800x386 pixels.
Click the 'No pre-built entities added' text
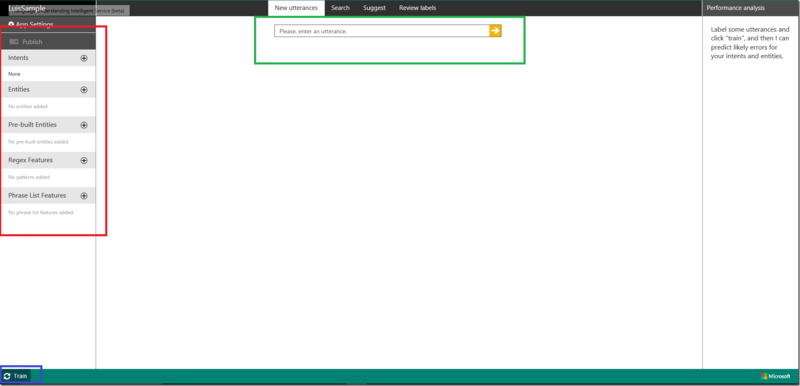[x=38, y=142]
